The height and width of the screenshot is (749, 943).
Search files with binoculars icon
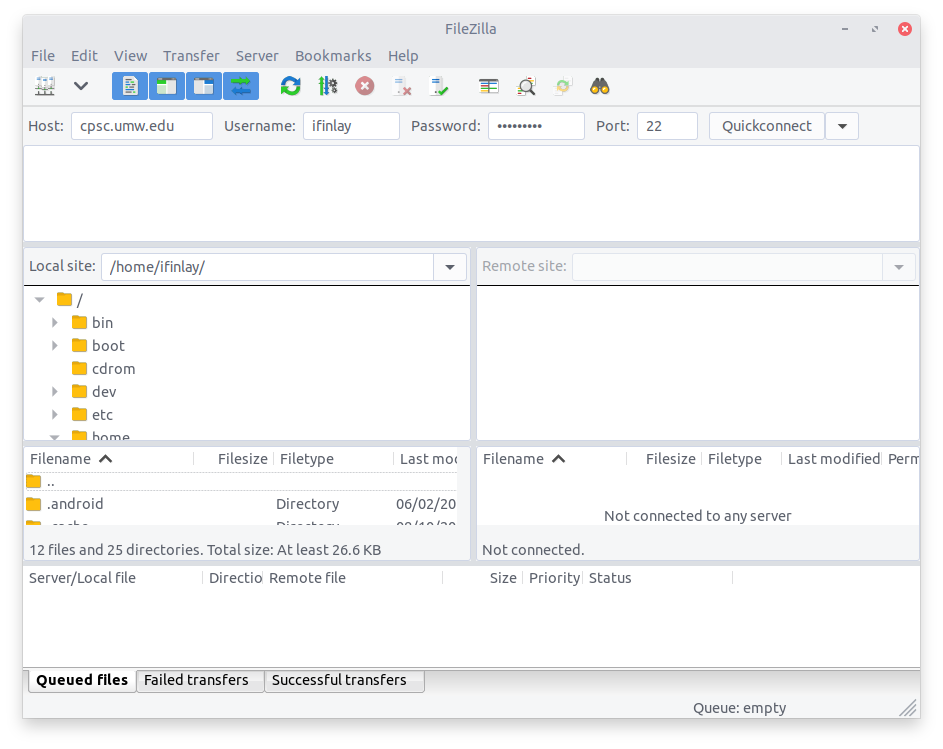point(600,86)
